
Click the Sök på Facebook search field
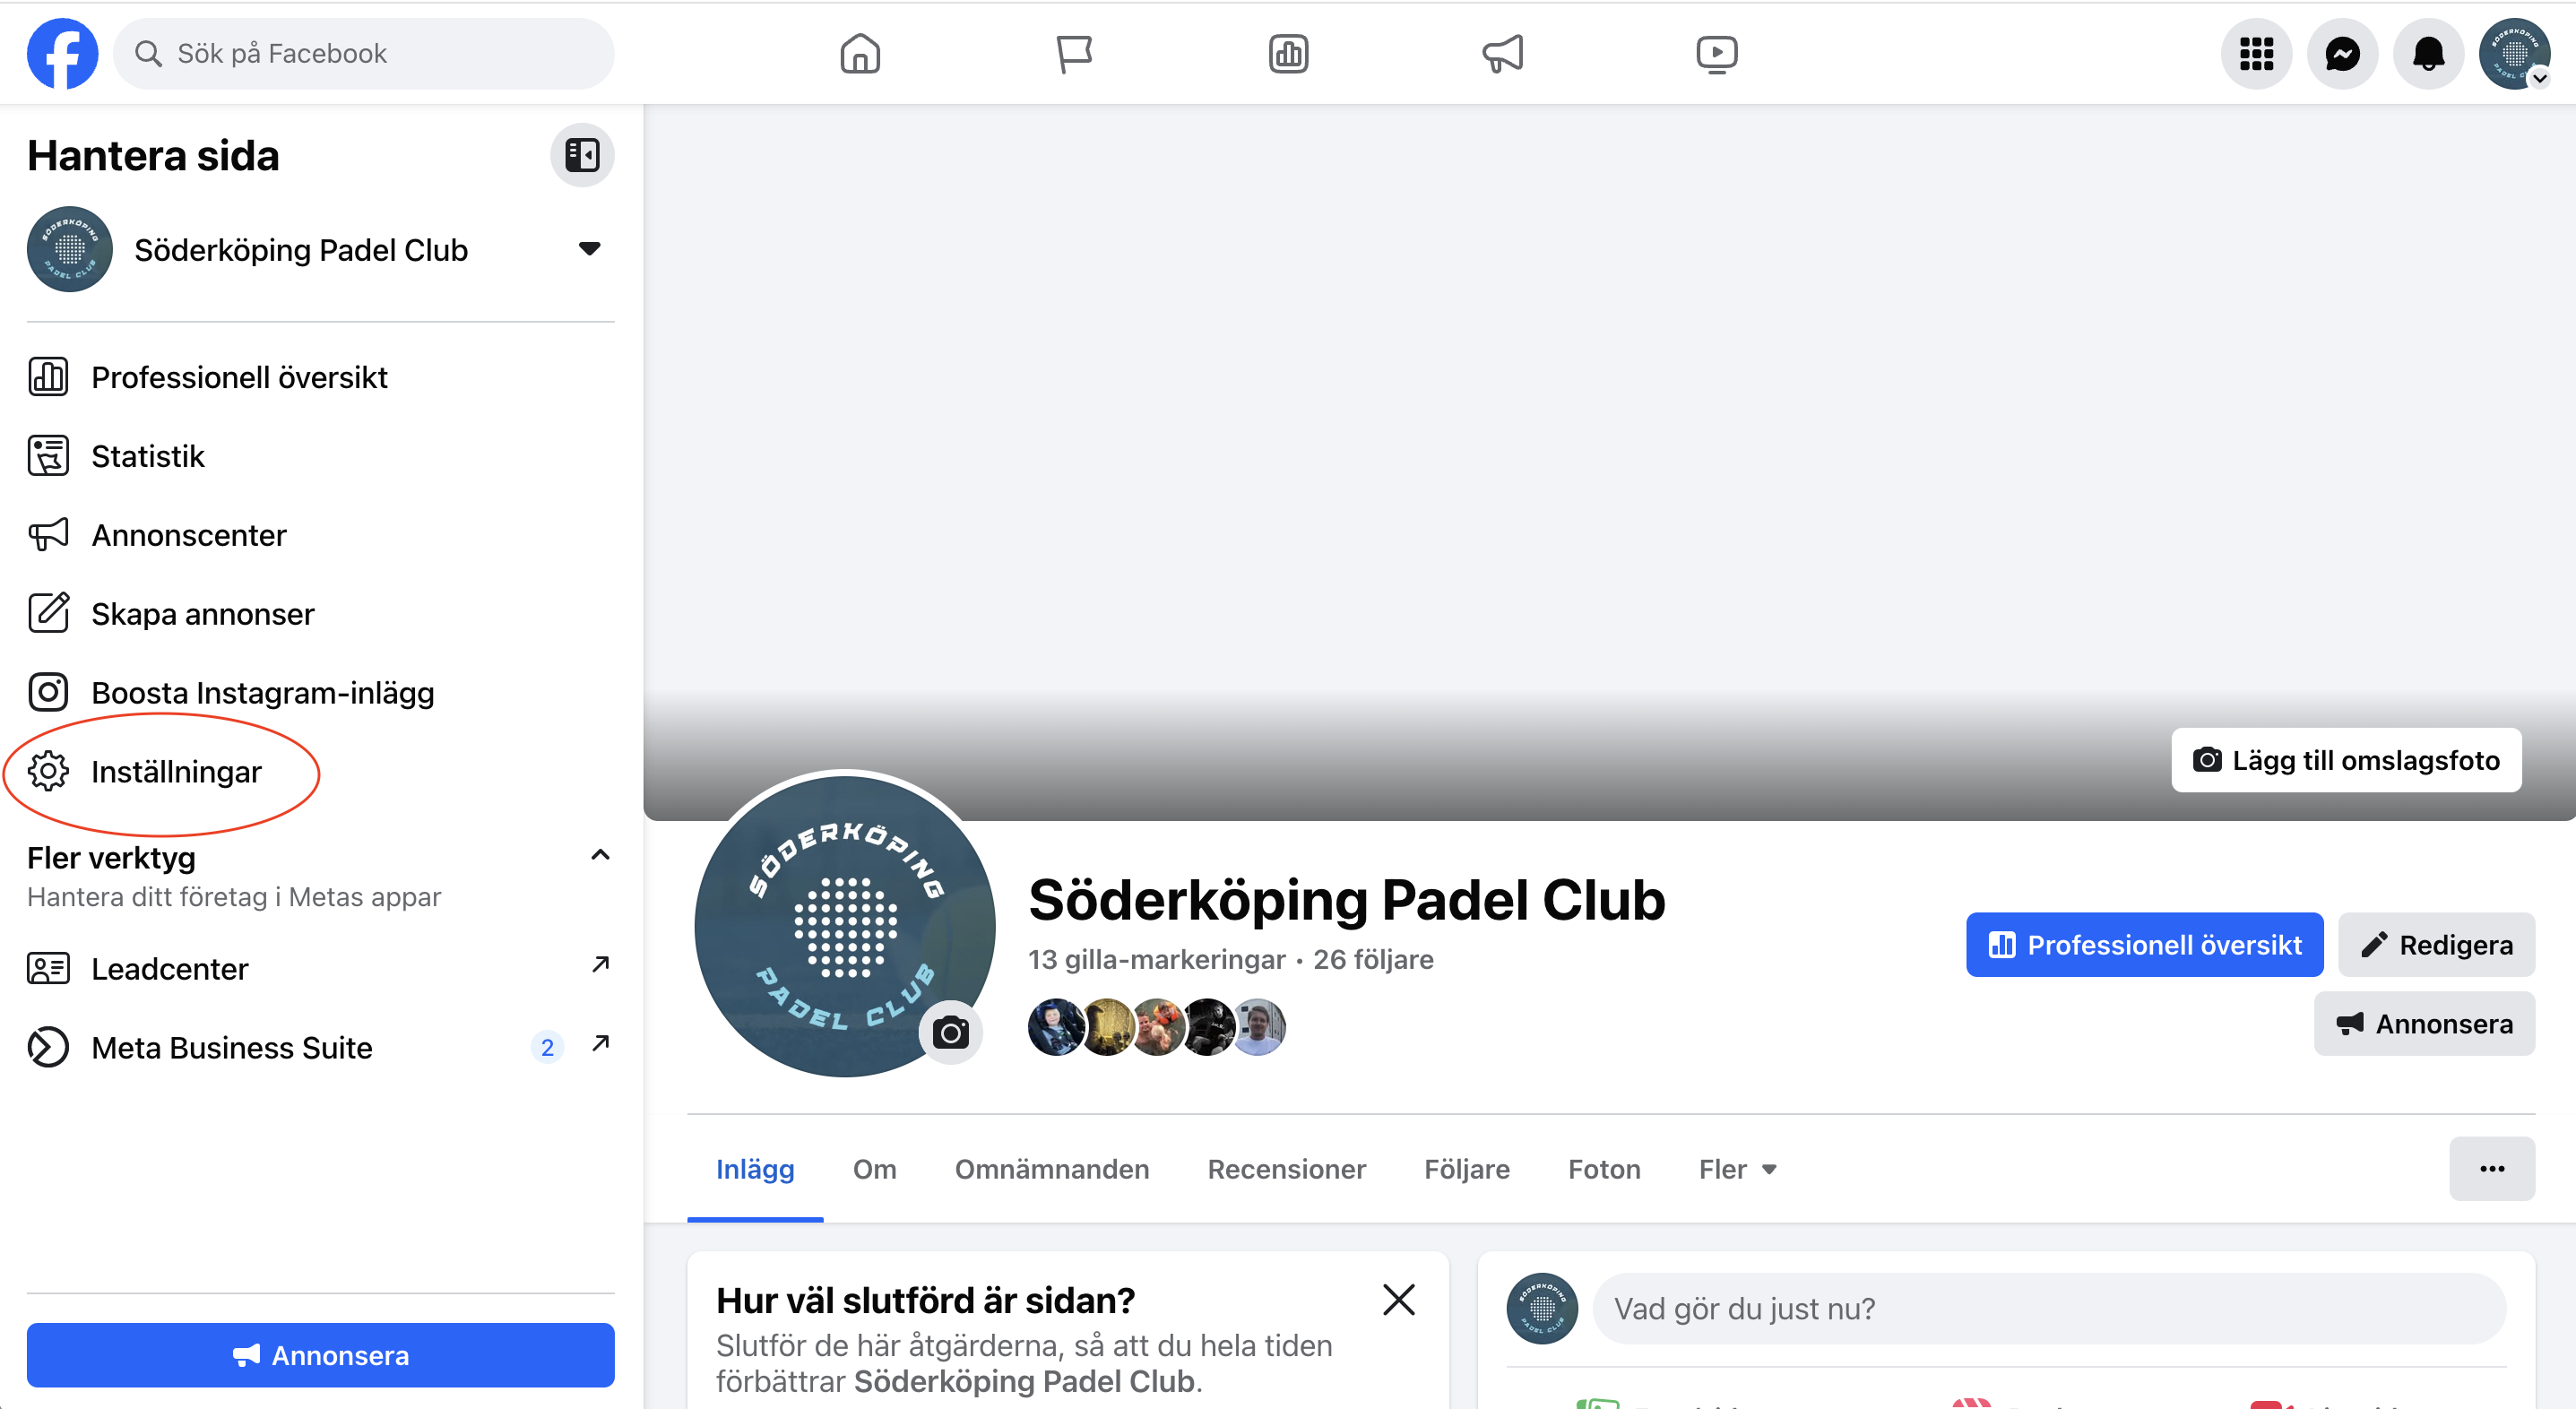(364, 54)
